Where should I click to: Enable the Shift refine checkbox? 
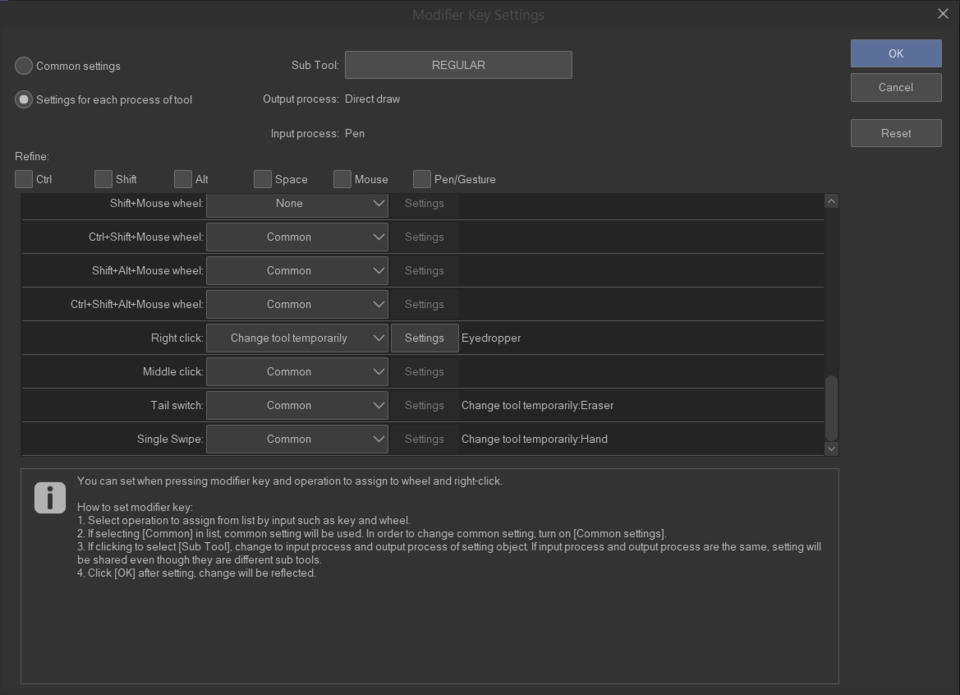coord(103,179)
